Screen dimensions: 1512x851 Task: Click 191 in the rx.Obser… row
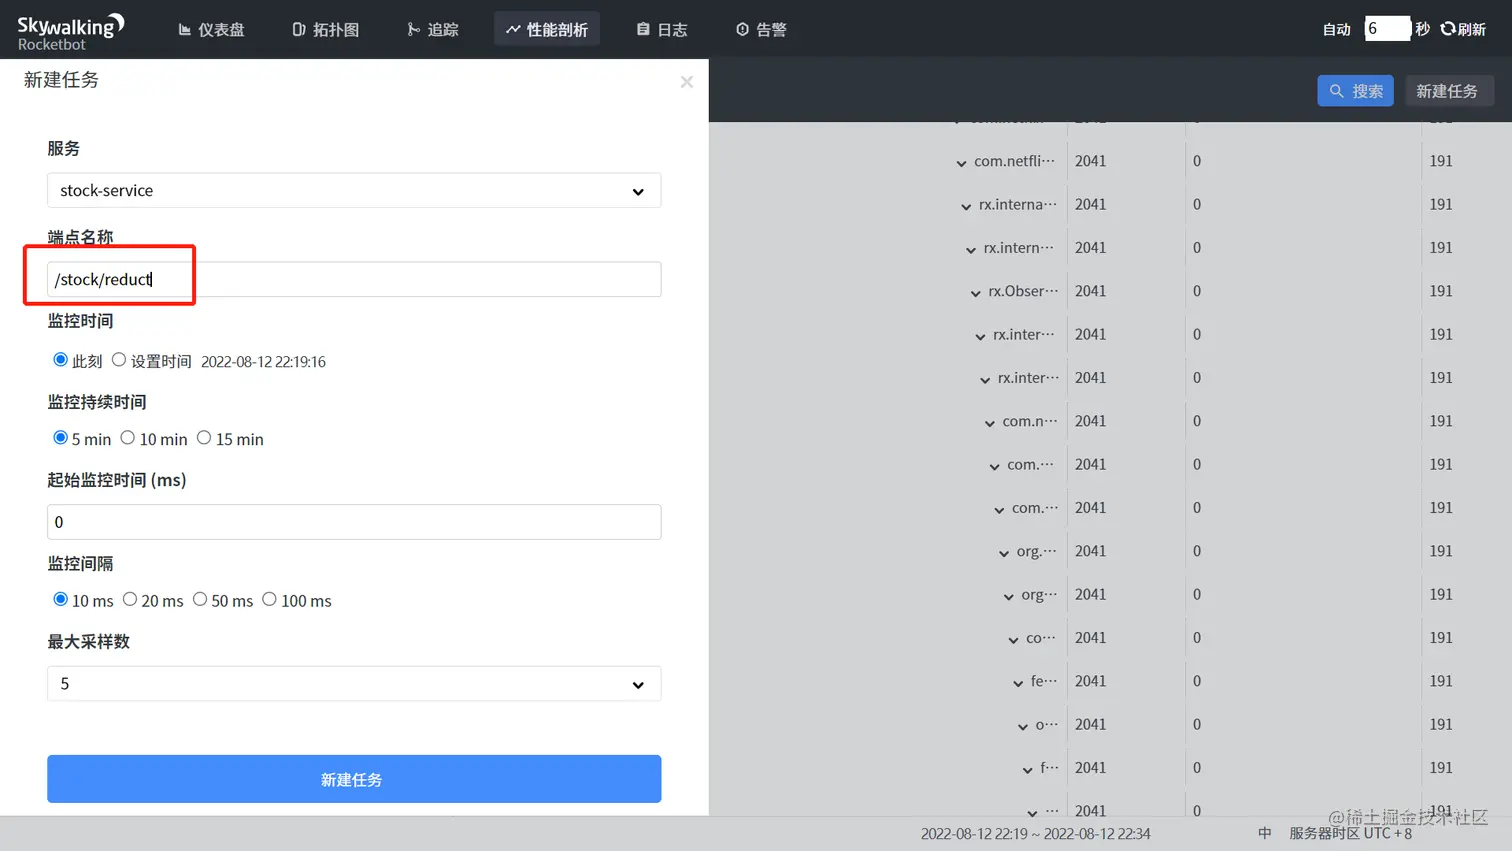coord(1440,291)
